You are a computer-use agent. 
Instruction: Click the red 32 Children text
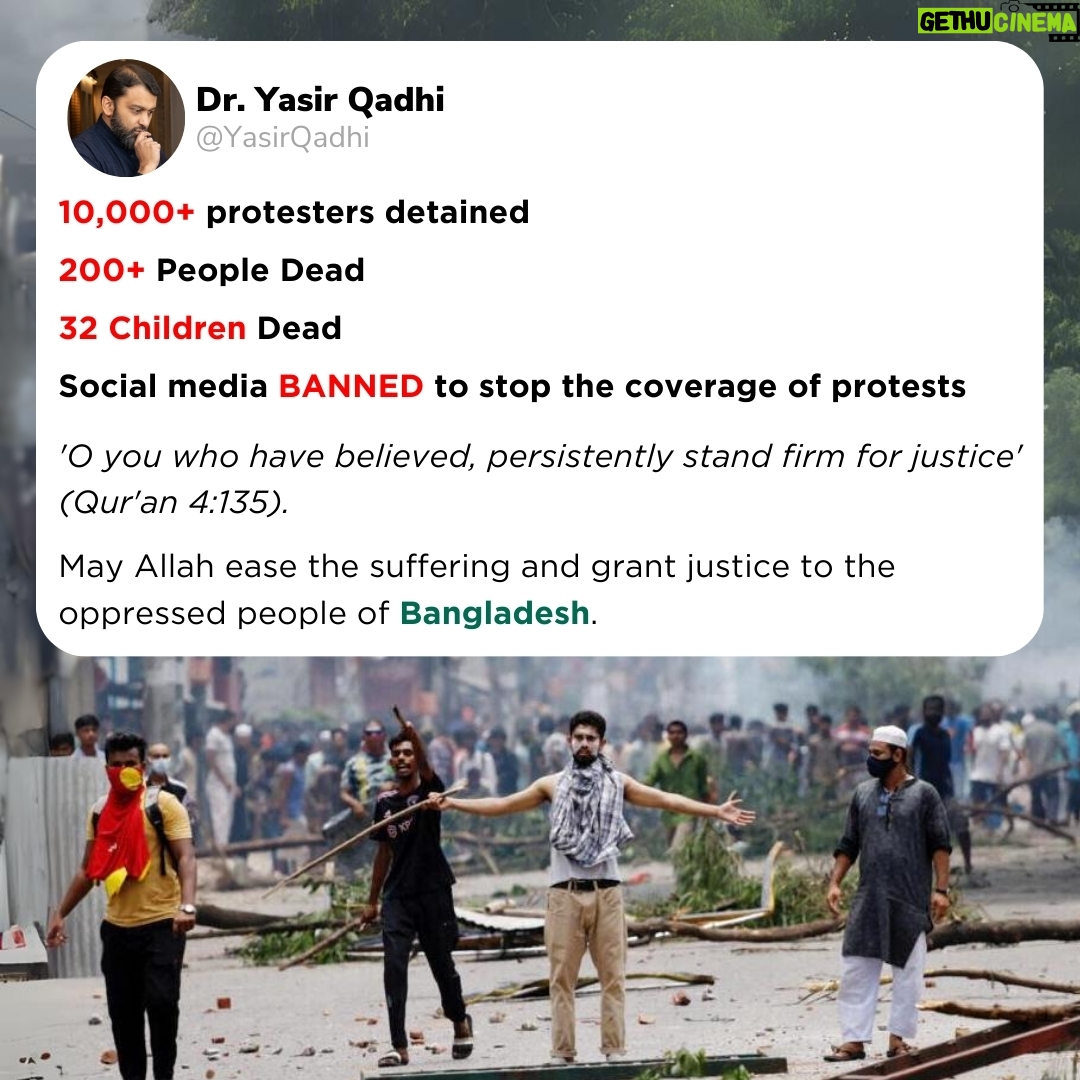point(152,328)
